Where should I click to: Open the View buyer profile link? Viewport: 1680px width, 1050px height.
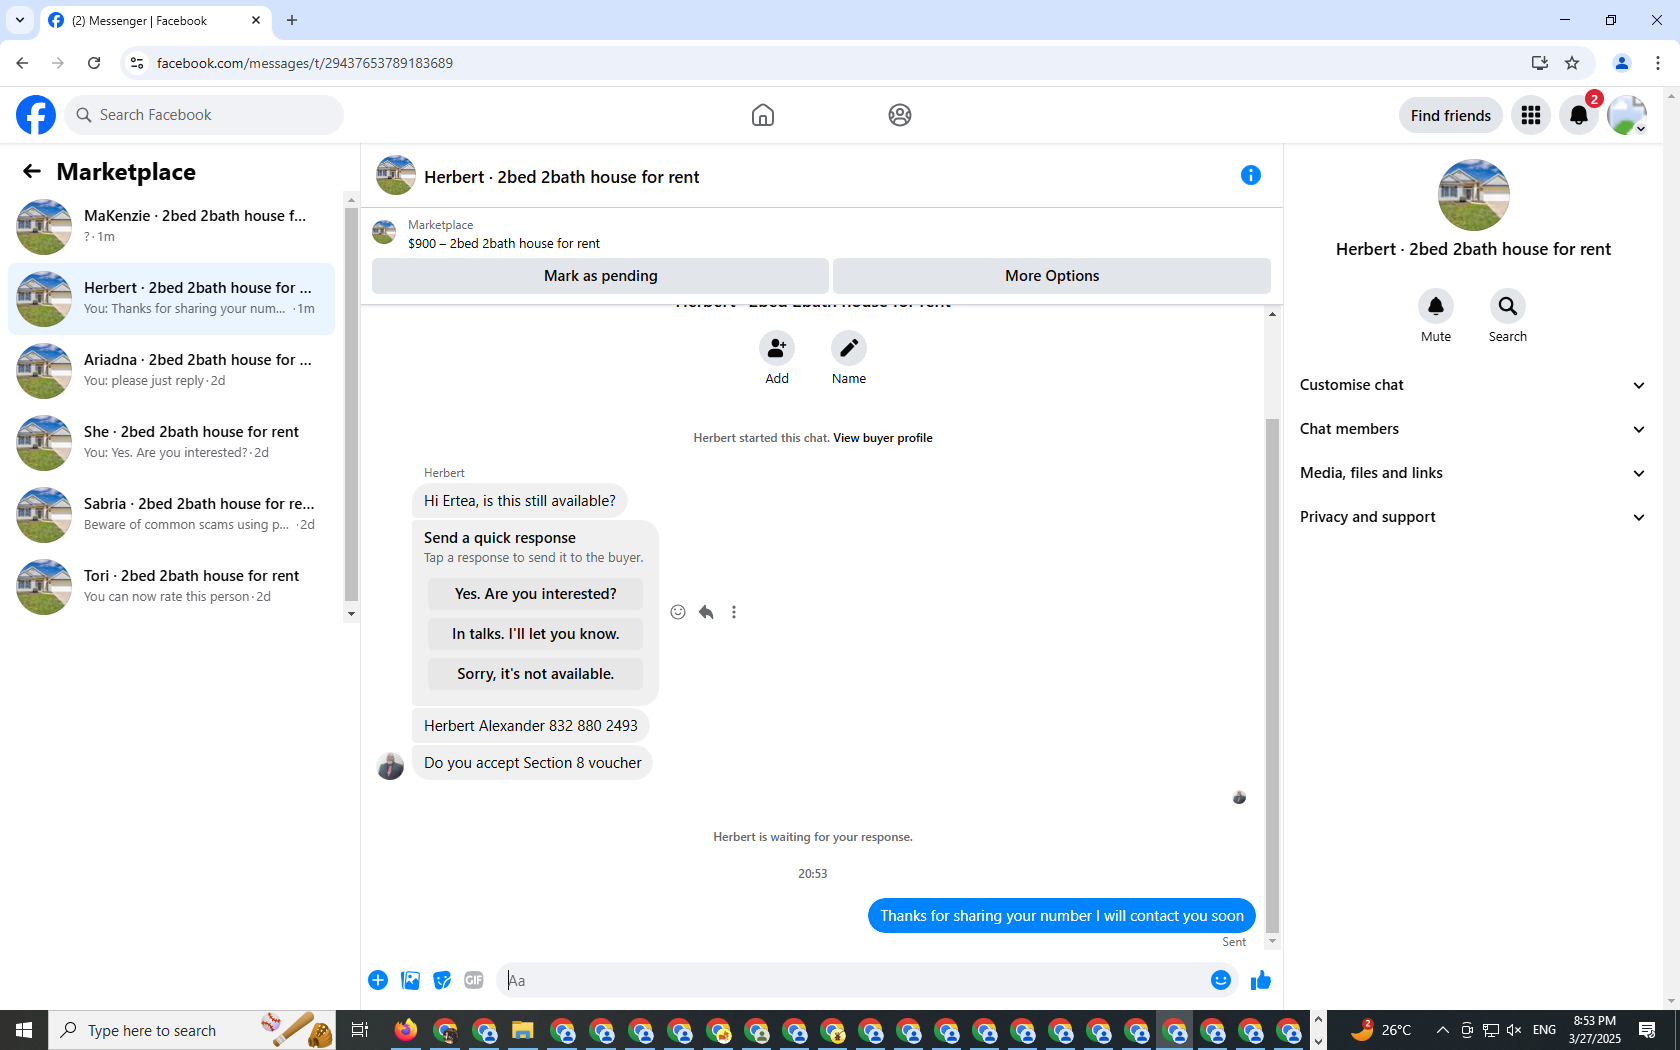click(x=883, y=438)
